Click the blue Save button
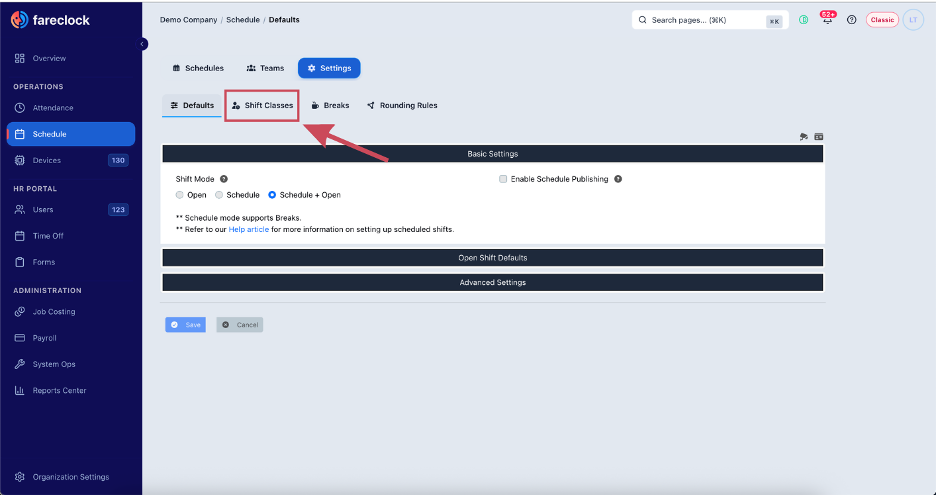This screenshot has height=498, width=936. point(186,325)
